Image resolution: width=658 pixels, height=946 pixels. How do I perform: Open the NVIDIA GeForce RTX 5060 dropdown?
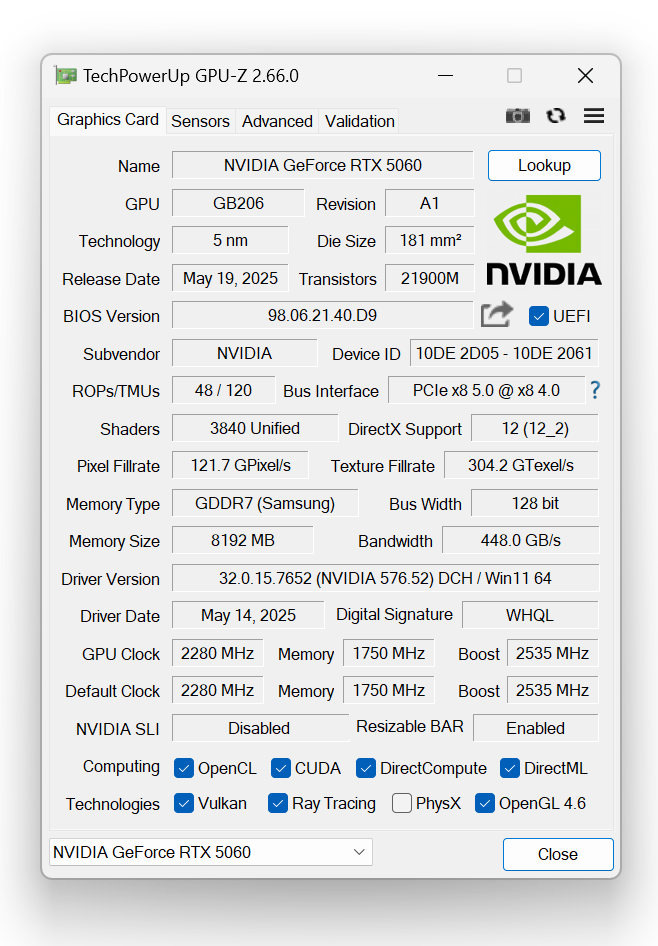tap(210, 852)
